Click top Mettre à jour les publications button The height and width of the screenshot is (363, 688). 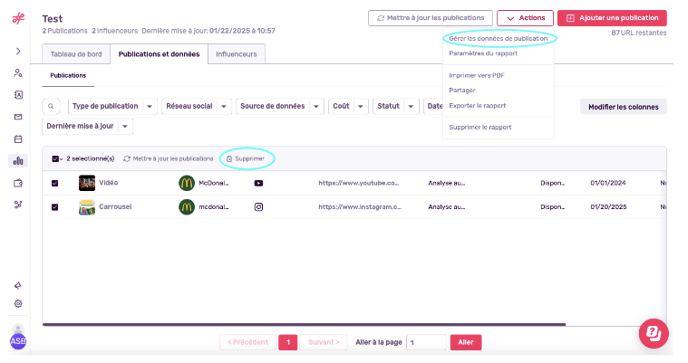(430, 18)
